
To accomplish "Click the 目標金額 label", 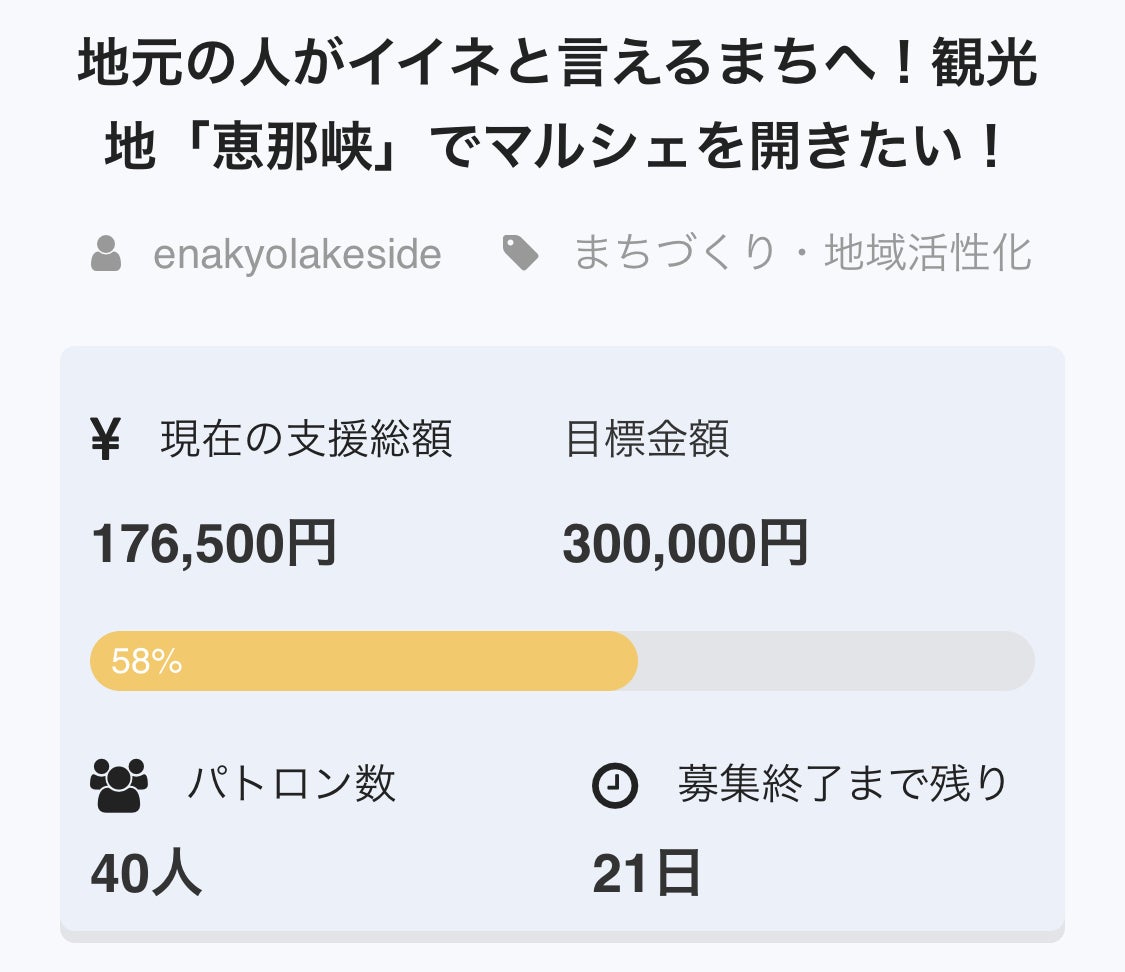I will [x=647, y=439].
